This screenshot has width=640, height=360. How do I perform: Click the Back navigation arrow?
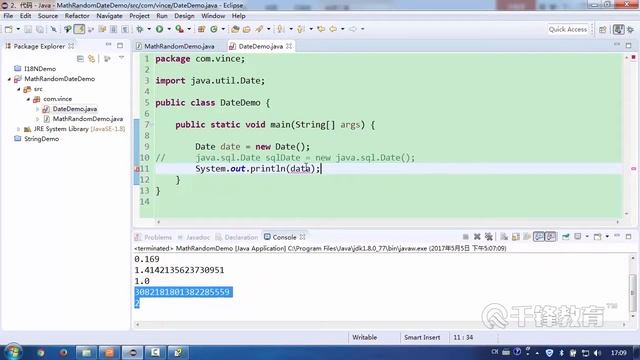333,29
